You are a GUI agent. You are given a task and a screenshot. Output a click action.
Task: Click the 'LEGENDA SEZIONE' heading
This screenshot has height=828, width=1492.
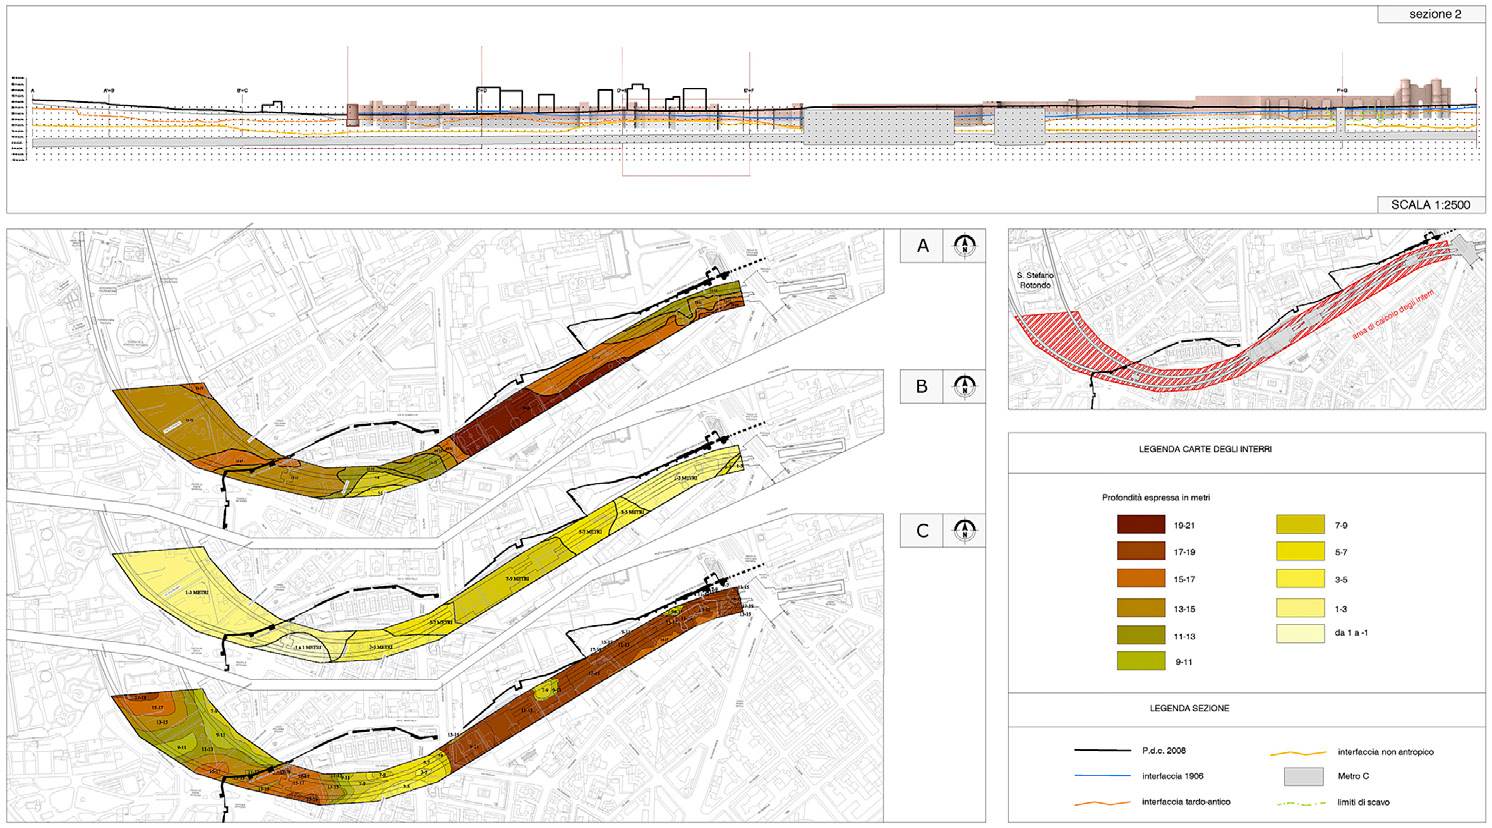coord(1189,708)
